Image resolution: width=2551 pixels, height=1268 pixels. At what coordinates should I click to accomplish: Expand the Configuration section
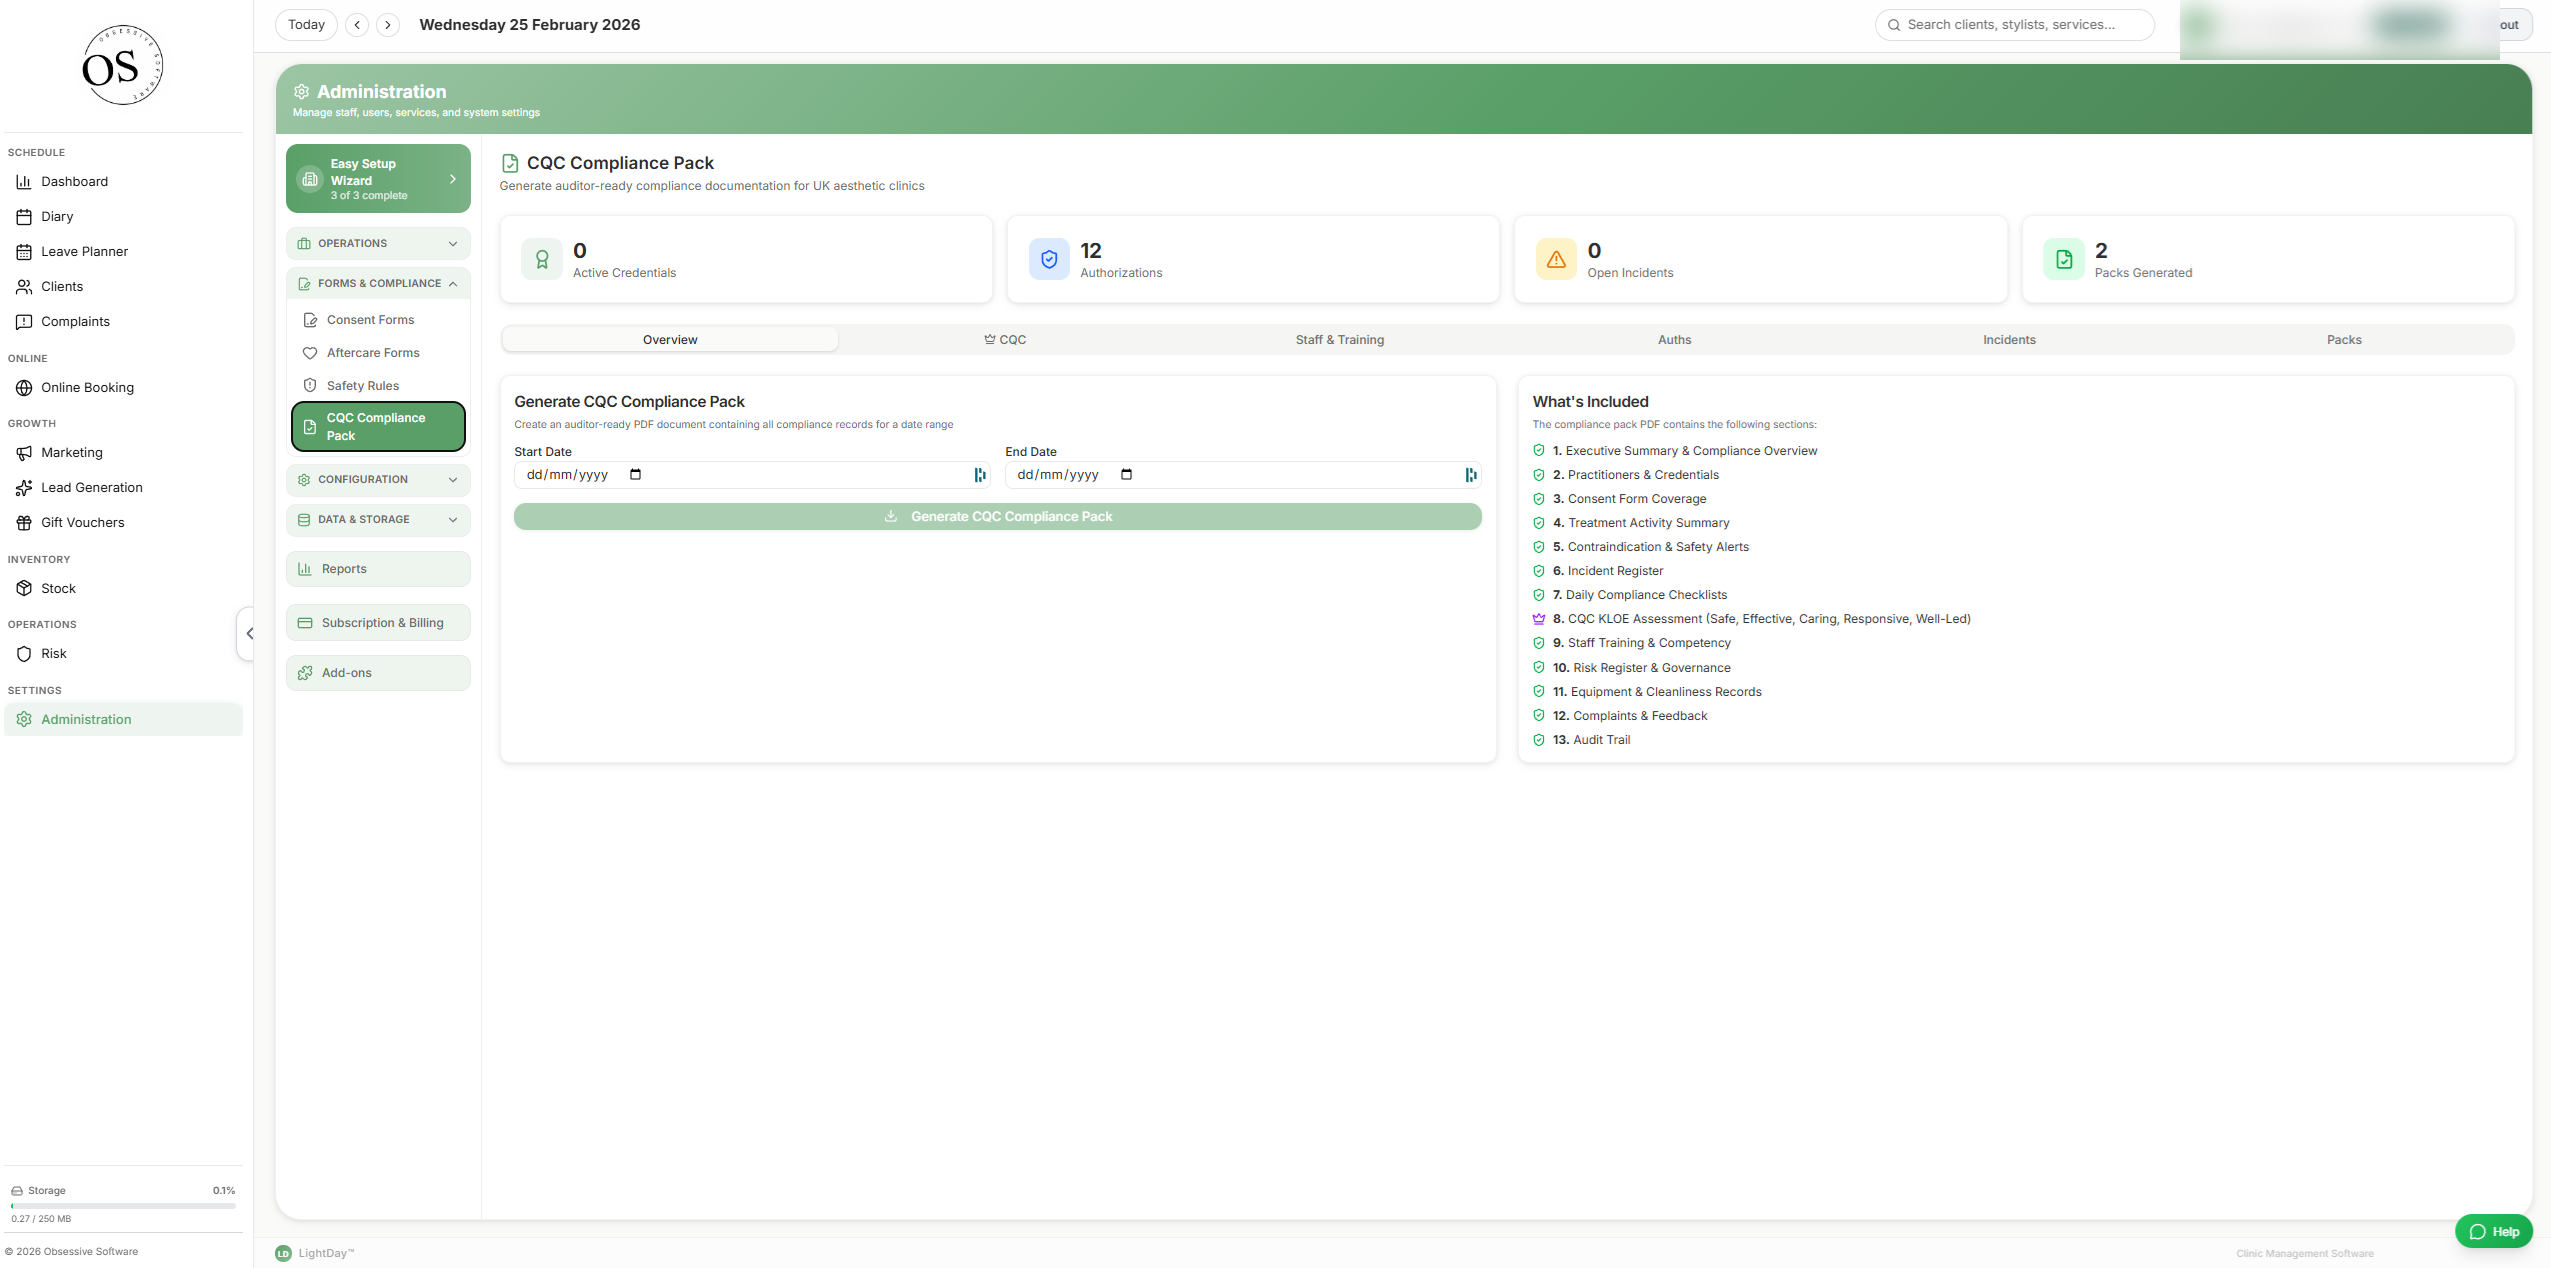378,480
